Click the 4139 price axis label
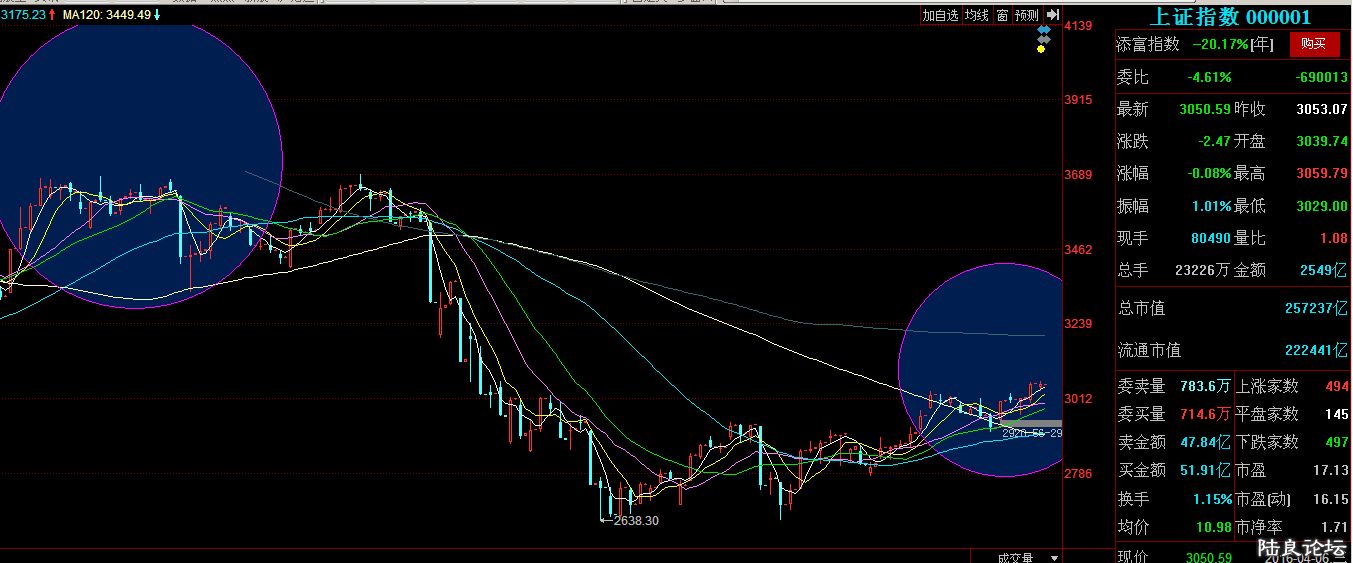Image resolution: width=1353 pixels, height=563 pixels. coord(1077,26)
